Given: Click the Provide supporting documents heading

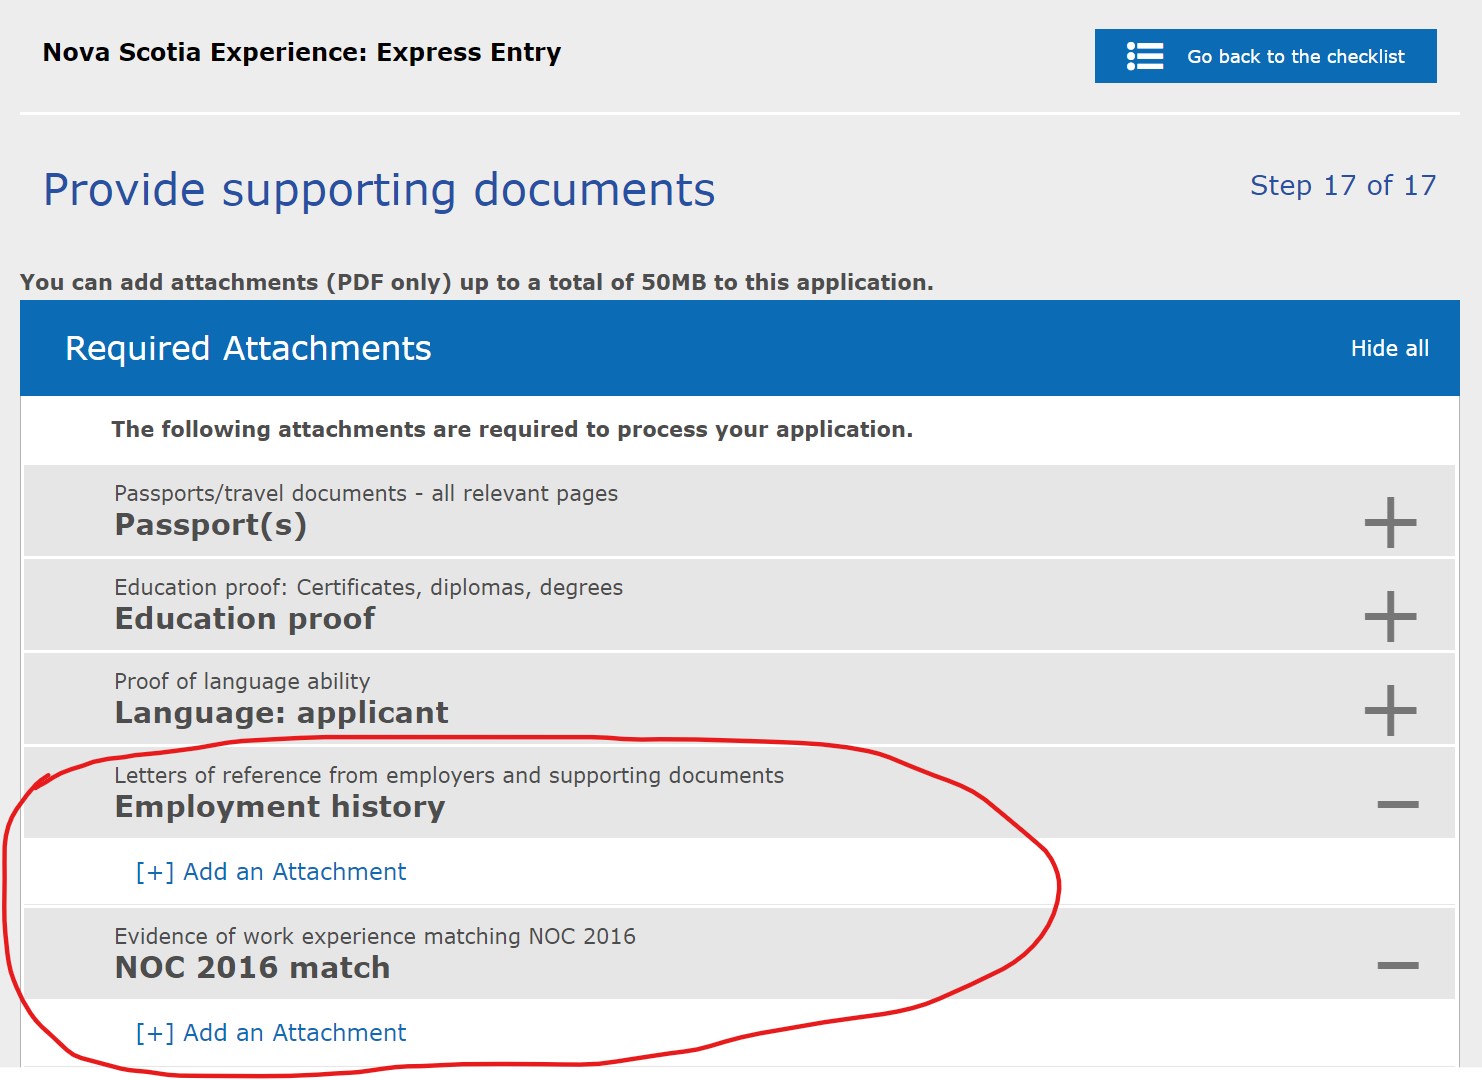Looking at the screenshot, I should click(379, 190).
